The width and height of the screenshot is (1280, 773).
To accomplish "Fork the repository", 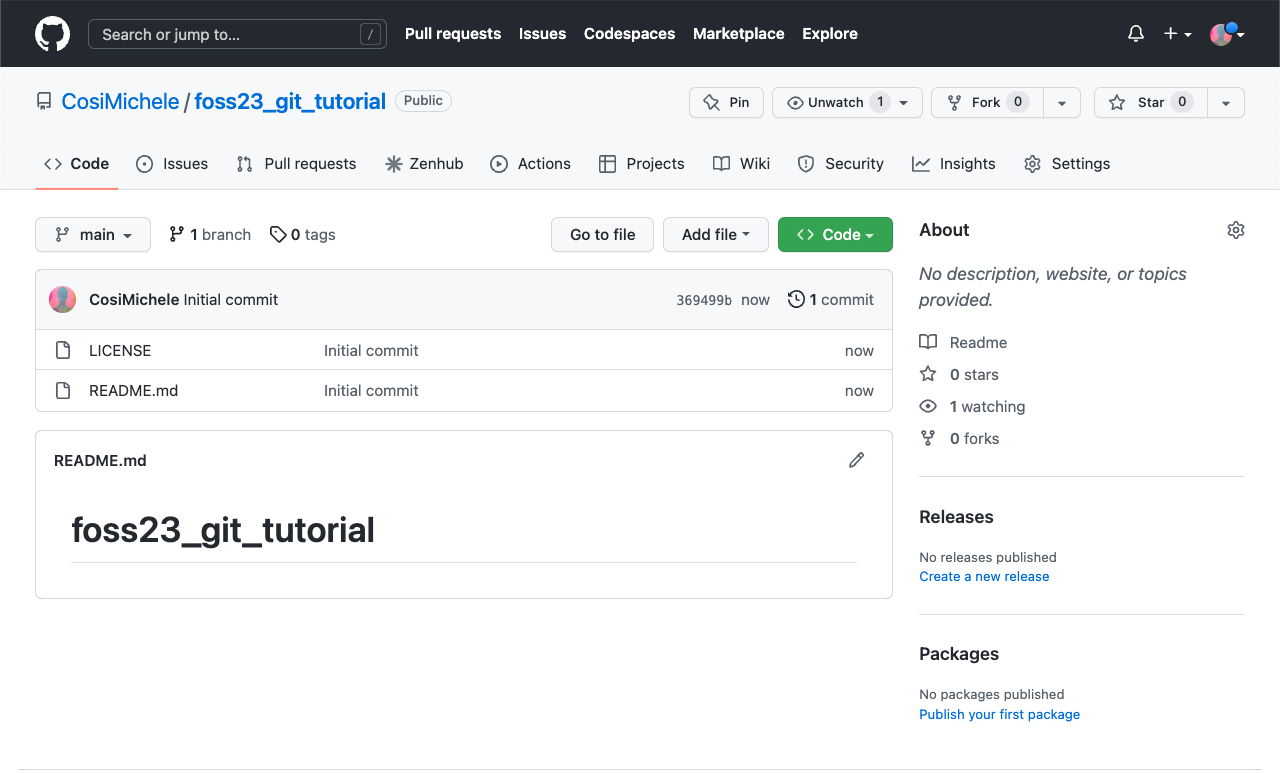I will point(987,103).
